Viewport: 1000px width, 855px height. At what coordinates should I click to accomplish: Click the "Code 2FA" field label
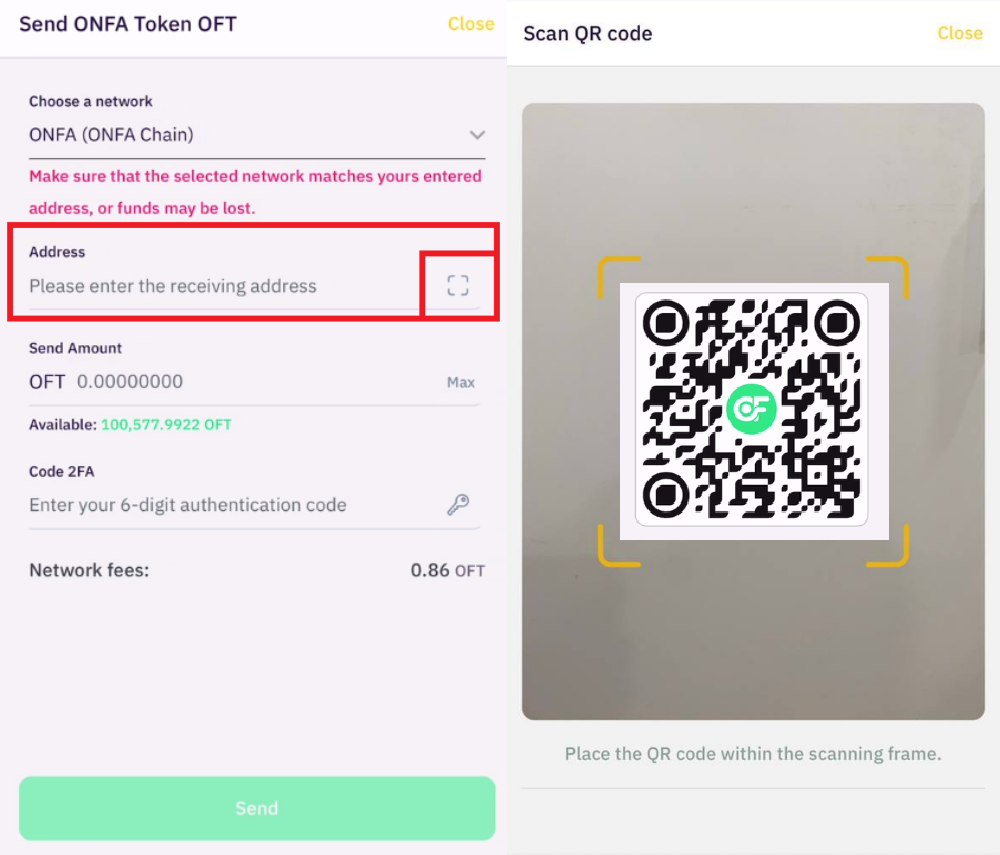(62, 472)
